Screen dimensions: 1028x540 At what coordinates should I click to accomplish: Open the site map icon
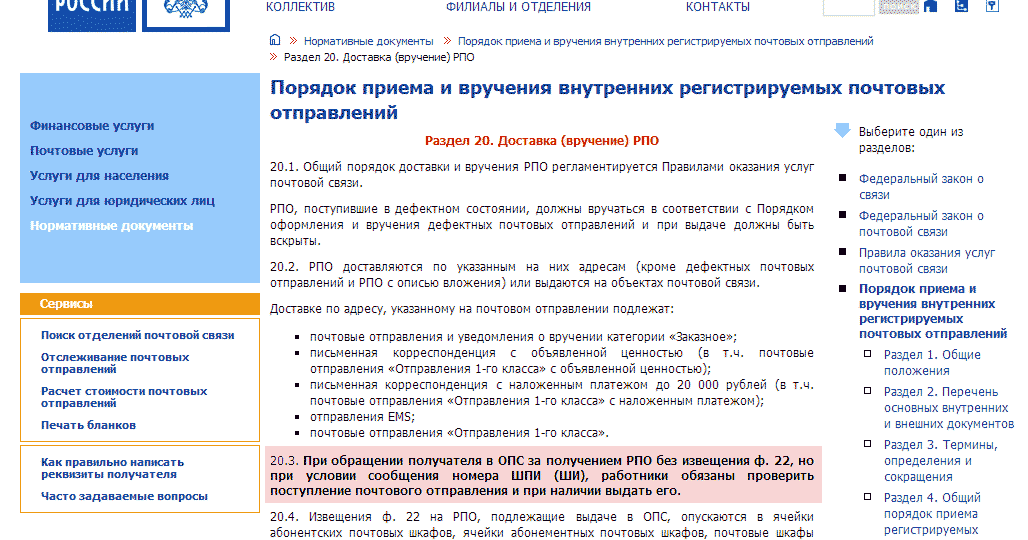point(961,6)
